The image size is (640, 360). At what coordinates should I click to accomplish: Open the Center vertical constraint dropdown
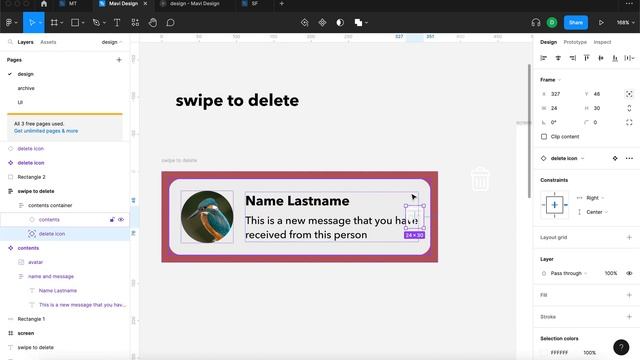tap(597, 212)
